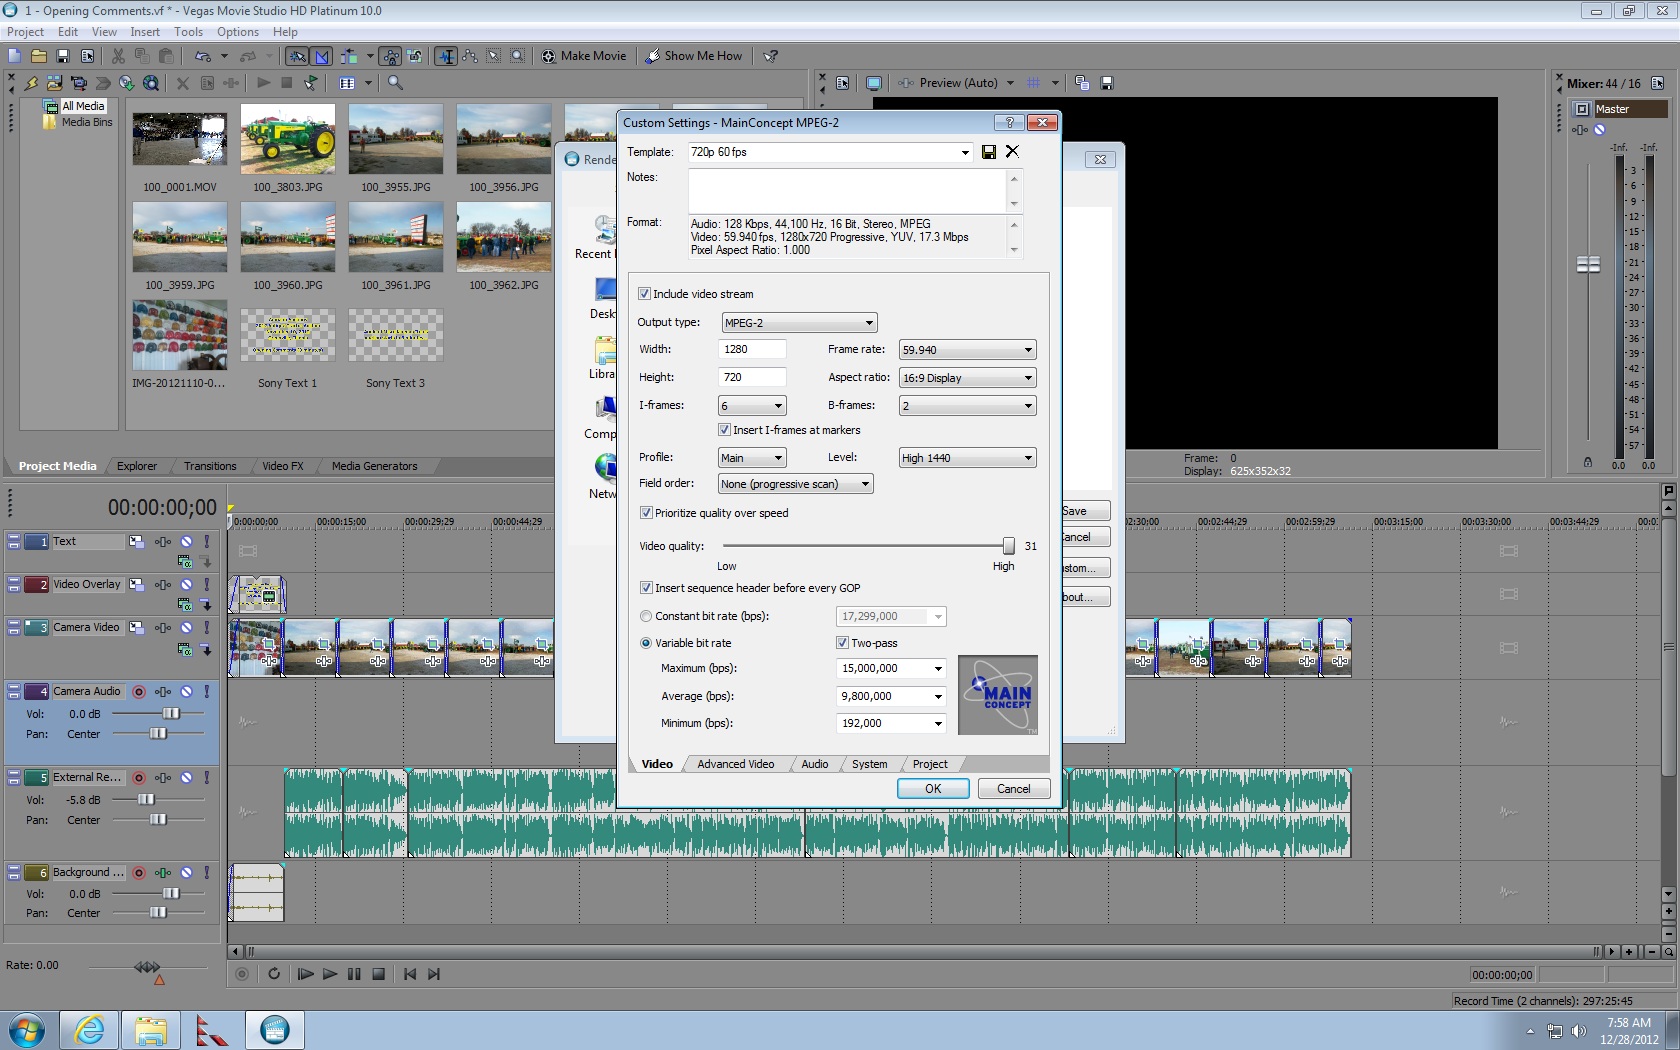Mute the Background audio track
Image resolution: width=1680 pixels, height=1050 pixels.
click(186, 873)
